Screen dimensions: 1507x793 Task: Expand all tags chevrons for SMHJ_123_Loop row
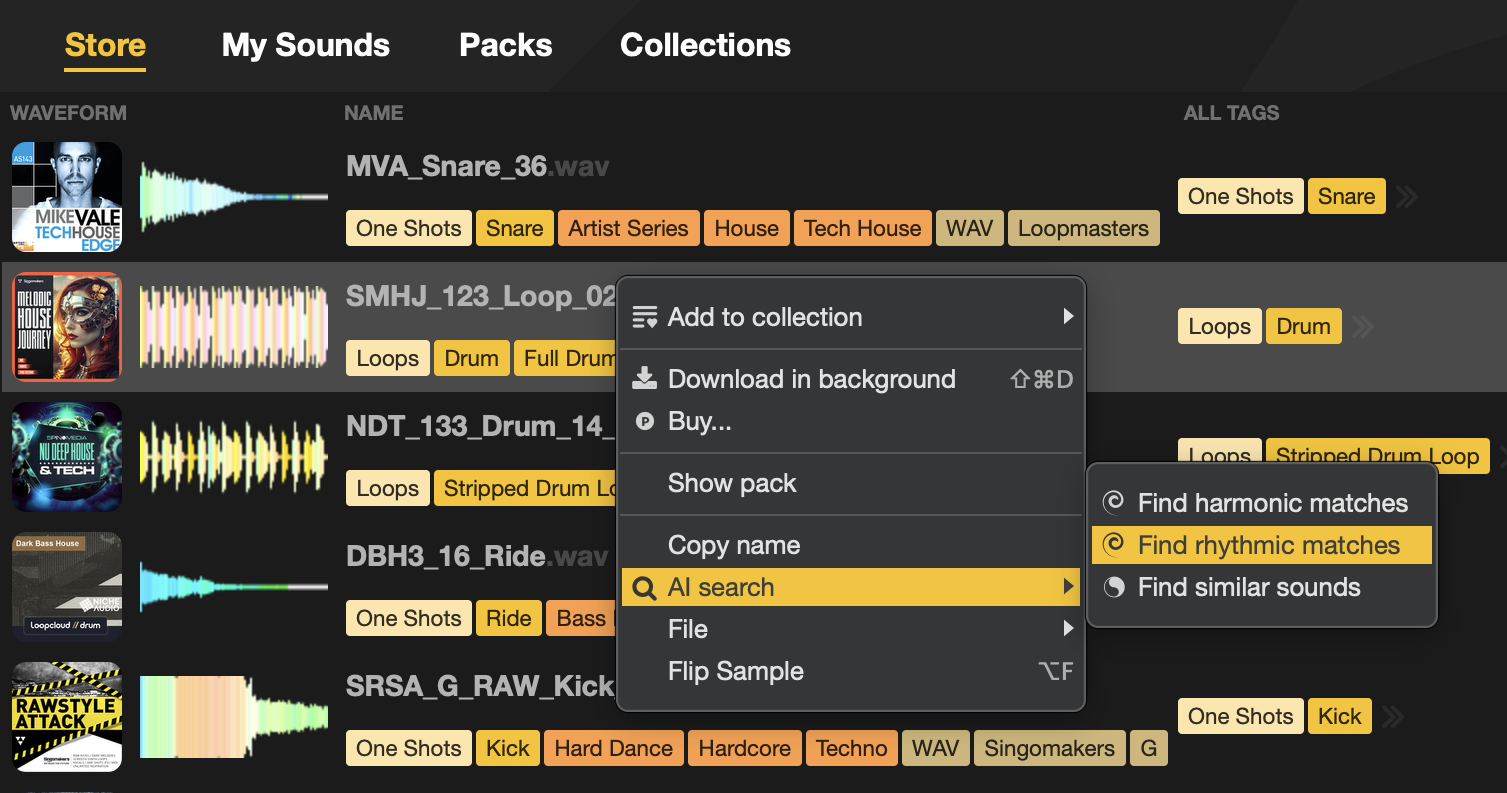1362,327
